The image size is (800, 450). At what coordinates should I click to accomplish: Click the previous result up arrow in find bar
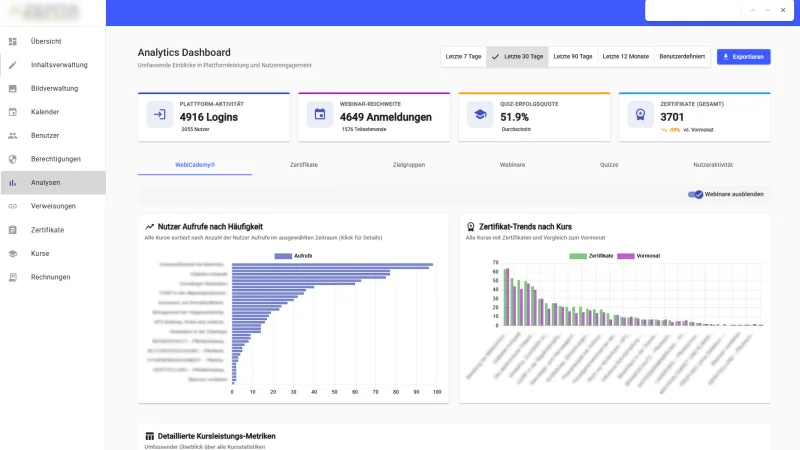click(753, 10)
